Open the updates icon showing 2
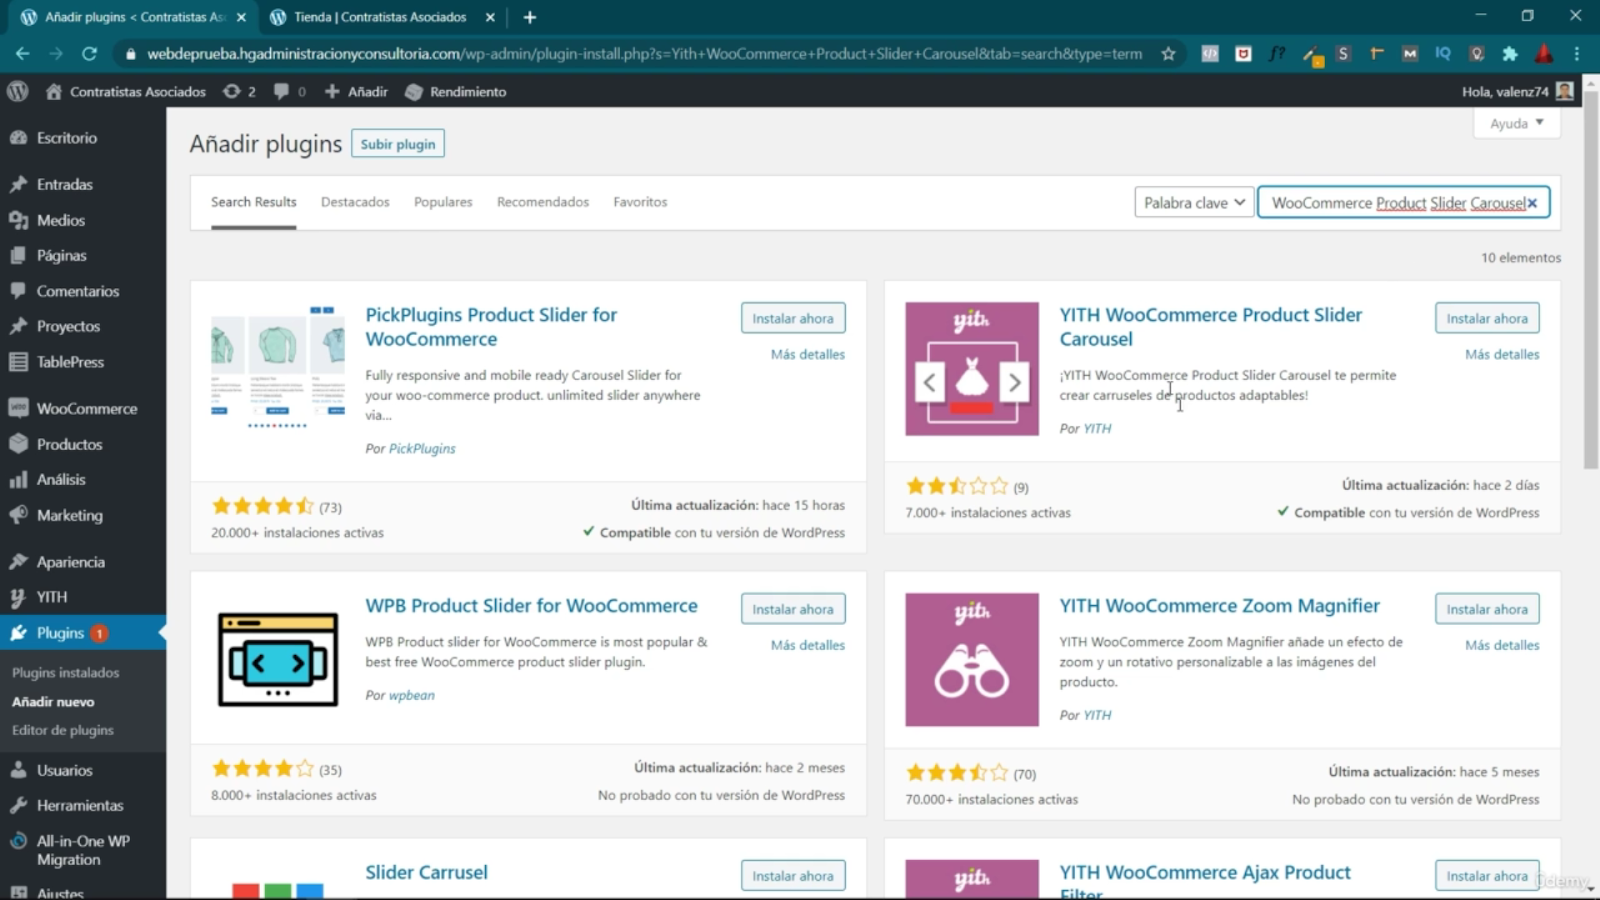 (239, 91)
